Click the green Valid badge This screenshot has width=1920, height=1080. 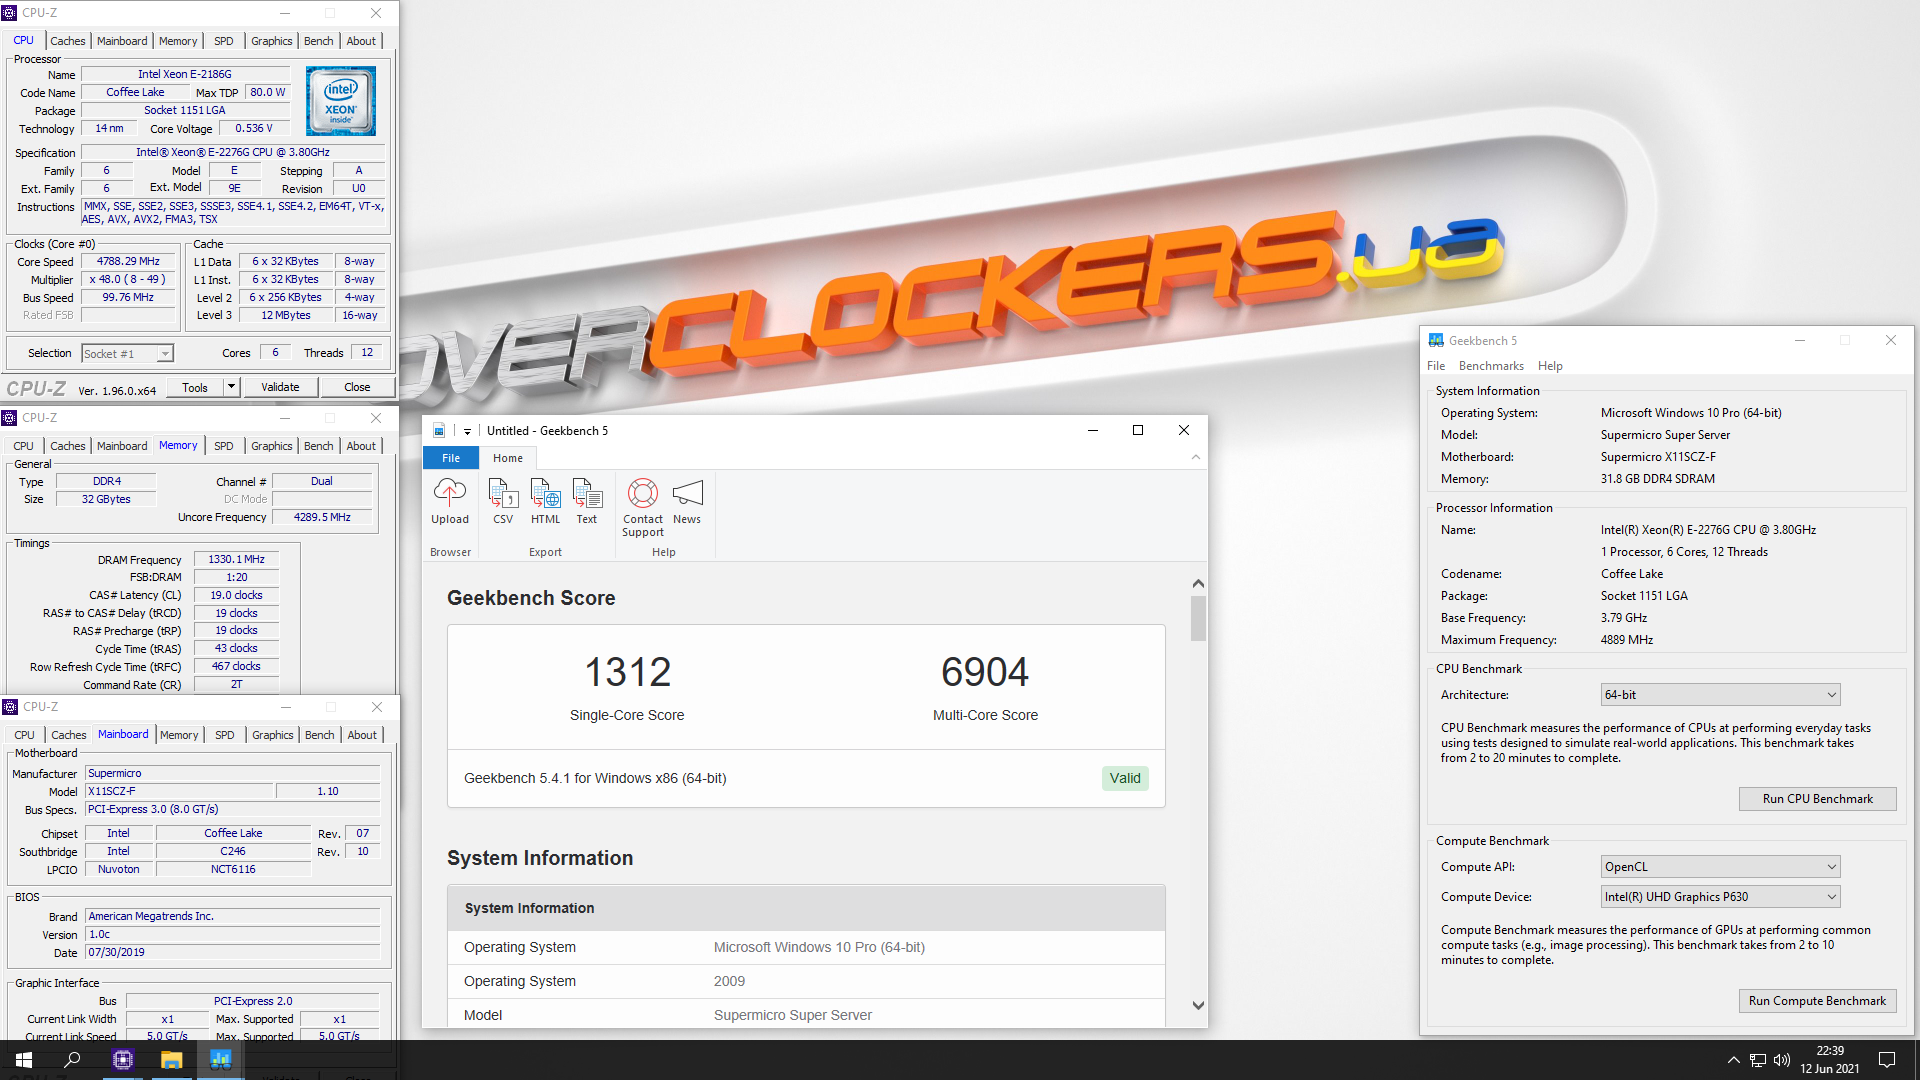1125,778
